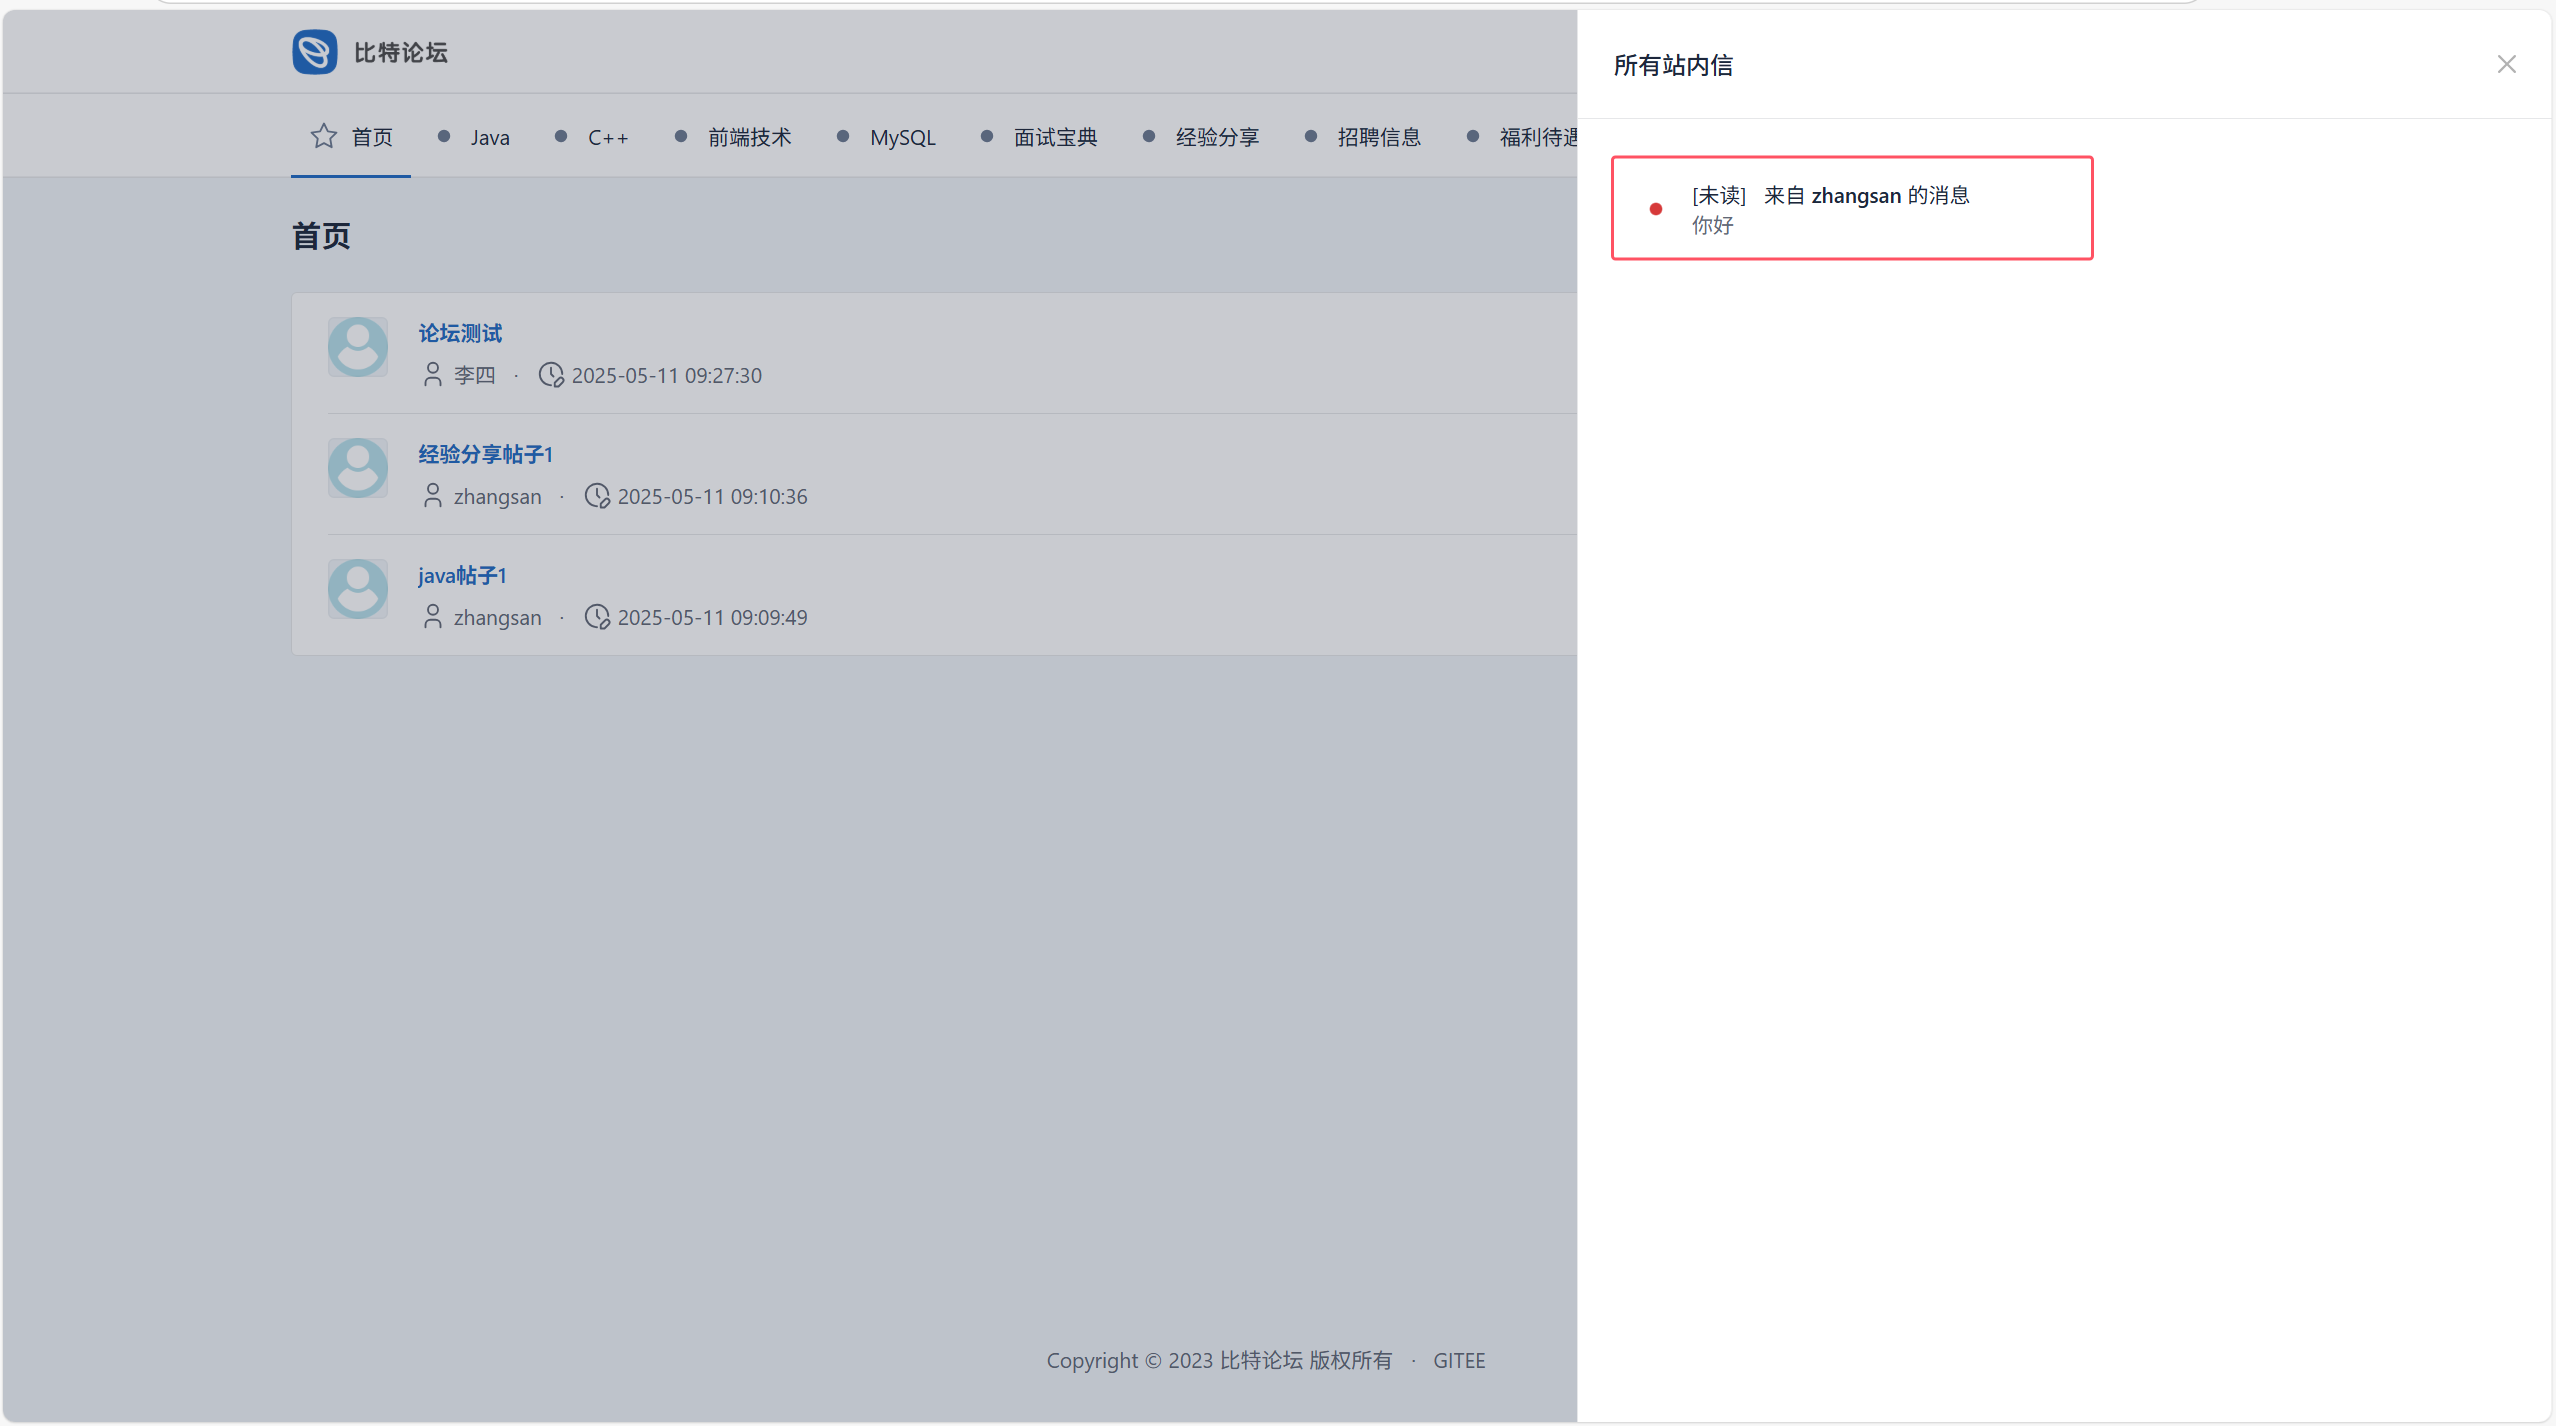2556x1426 pixels.
Task: Open the java帖子1 post link
Action: pos(462,576)
